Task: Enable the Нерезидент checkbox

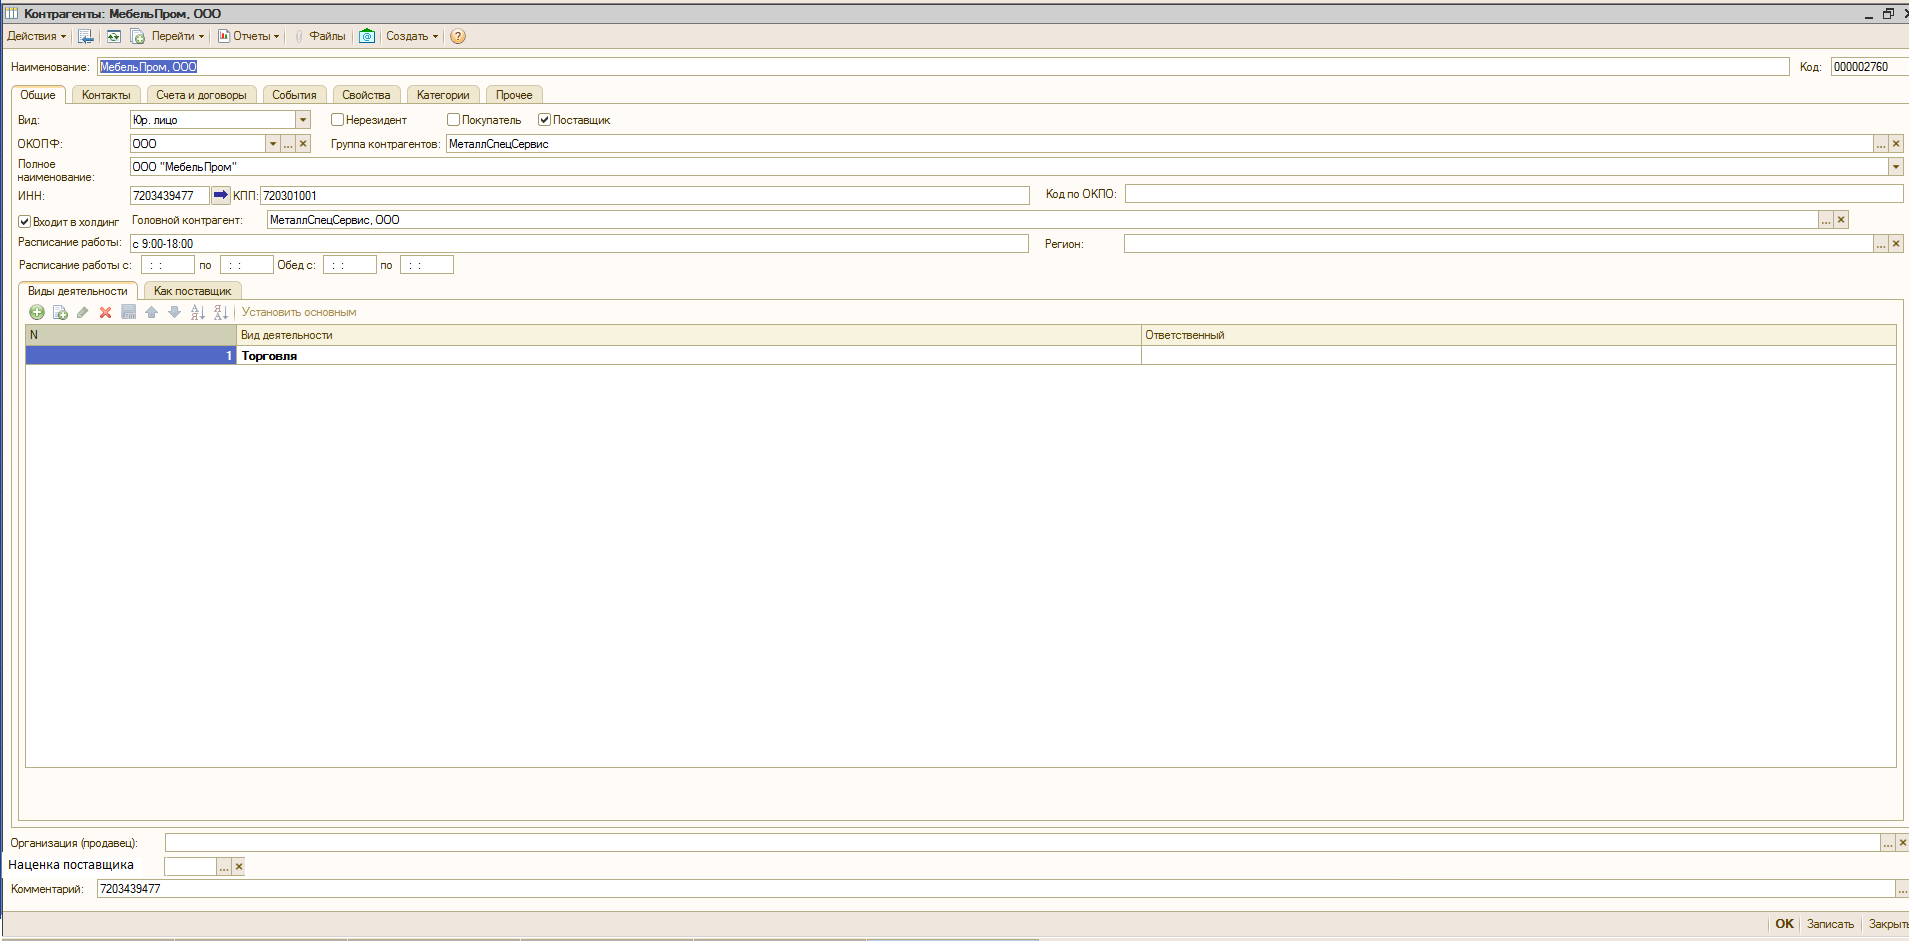Action: pyautogui.click(x=338, y=120)
